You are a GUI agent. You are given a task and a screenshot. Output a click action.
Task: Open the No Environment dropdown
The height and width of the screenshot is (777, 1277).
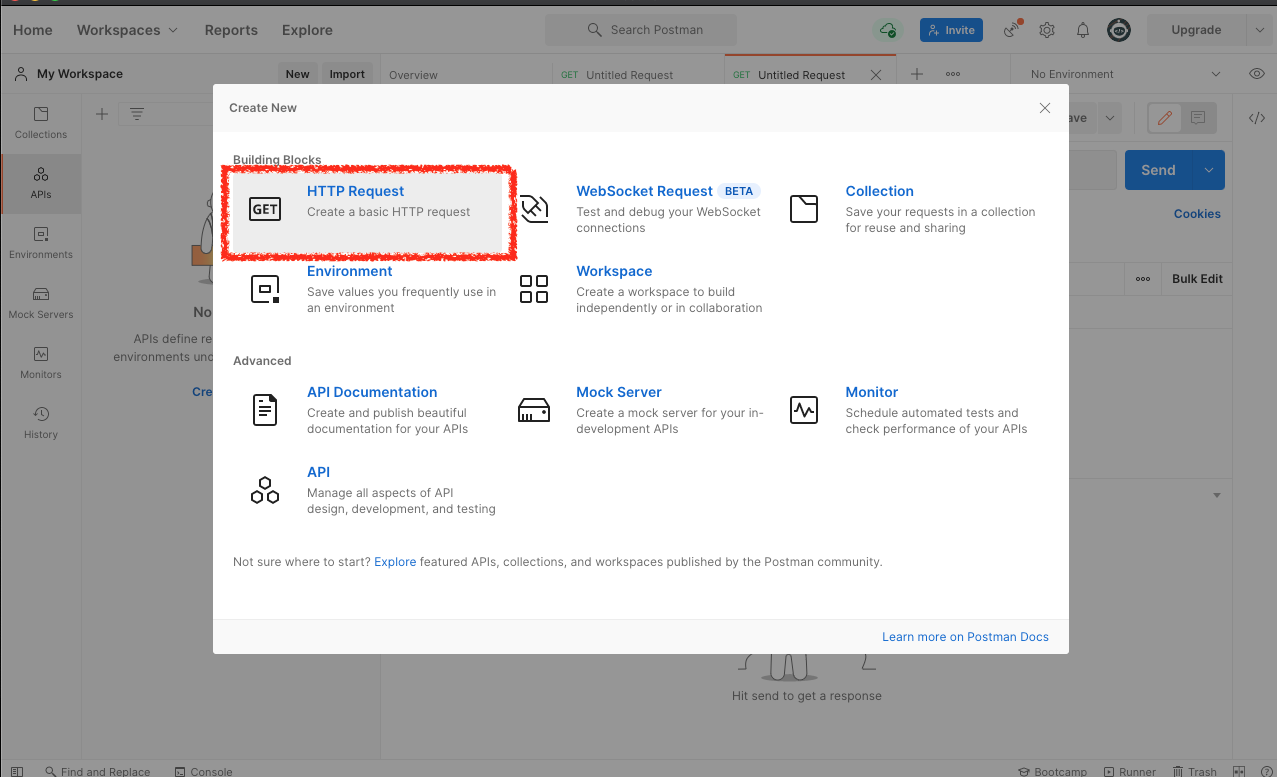[x=1125, y=74]
